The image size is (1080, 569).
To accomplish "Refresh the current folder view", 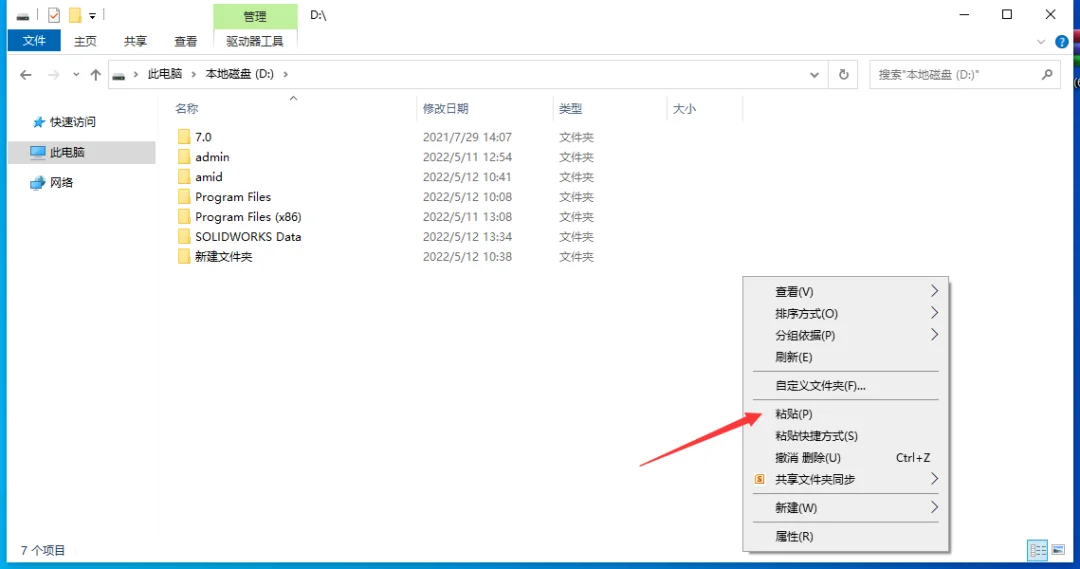I will (844, 74).
